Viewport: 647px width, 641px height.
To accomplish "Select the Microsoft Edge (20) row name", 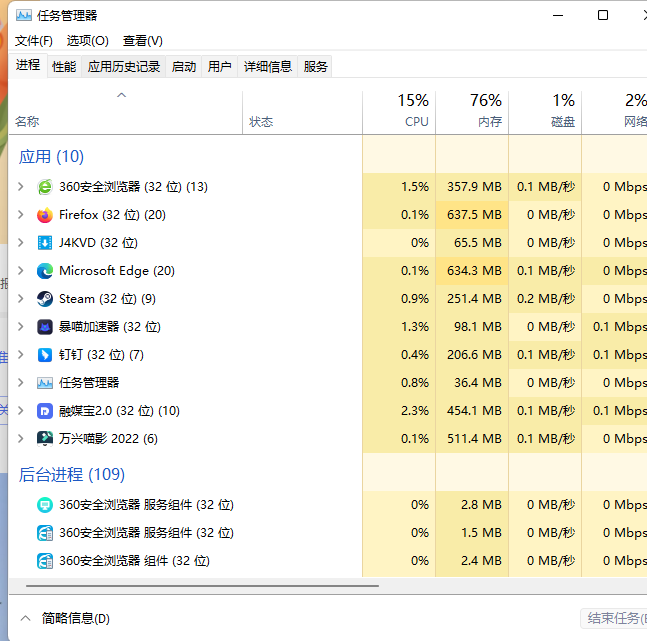I will click(x=117, y=271).
